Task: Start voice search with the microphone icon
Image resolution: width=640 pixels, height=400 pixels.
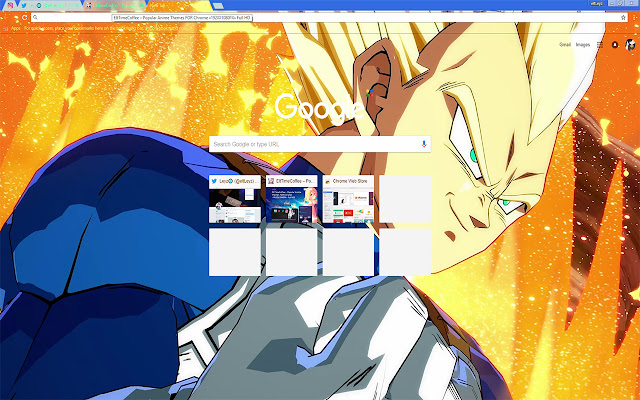Action: click(x=424, y=144)
